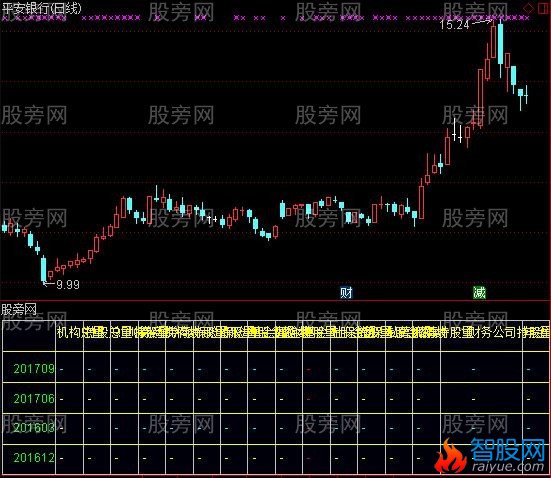Click the 9.99 low price label

(68, 284)
